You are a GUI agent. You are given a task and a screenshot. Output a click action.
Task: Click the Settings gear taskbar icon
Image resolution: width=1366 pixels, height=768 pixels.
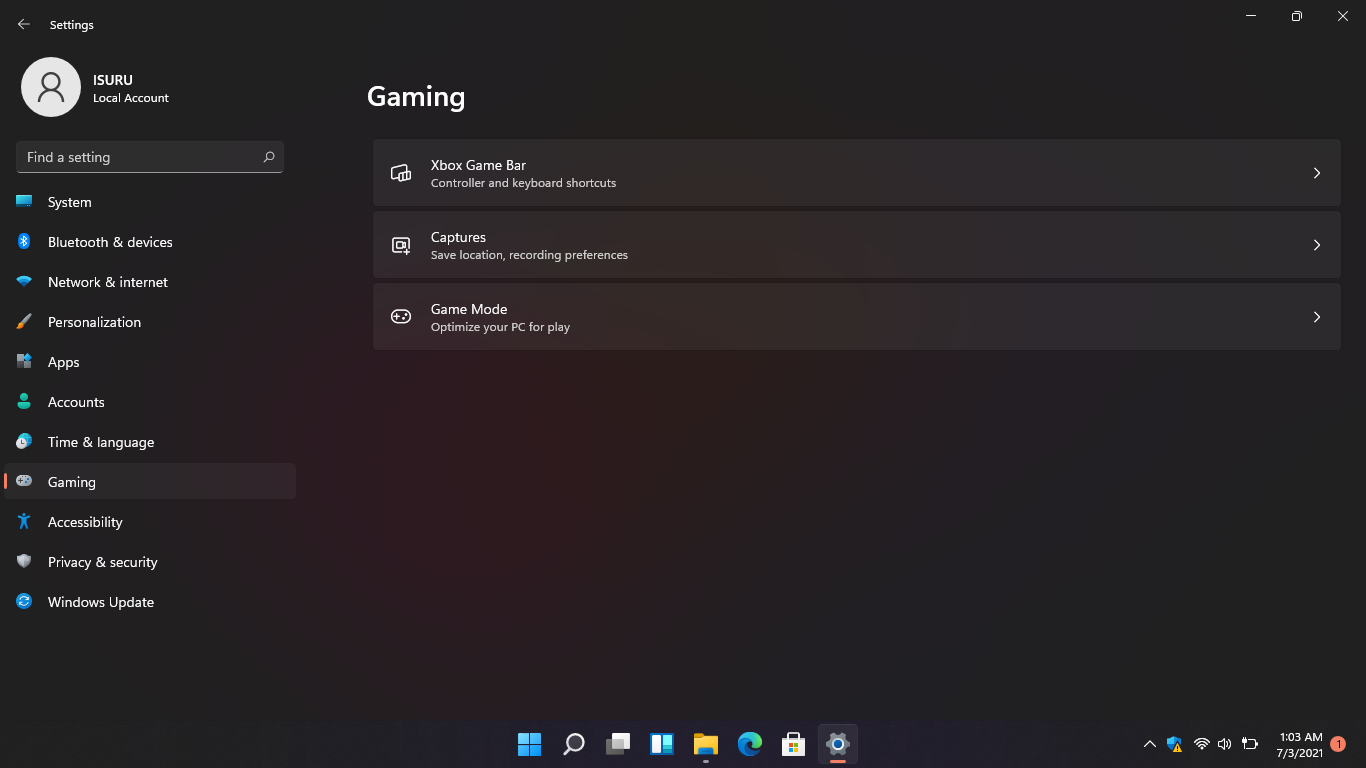(x=838, y=744)
